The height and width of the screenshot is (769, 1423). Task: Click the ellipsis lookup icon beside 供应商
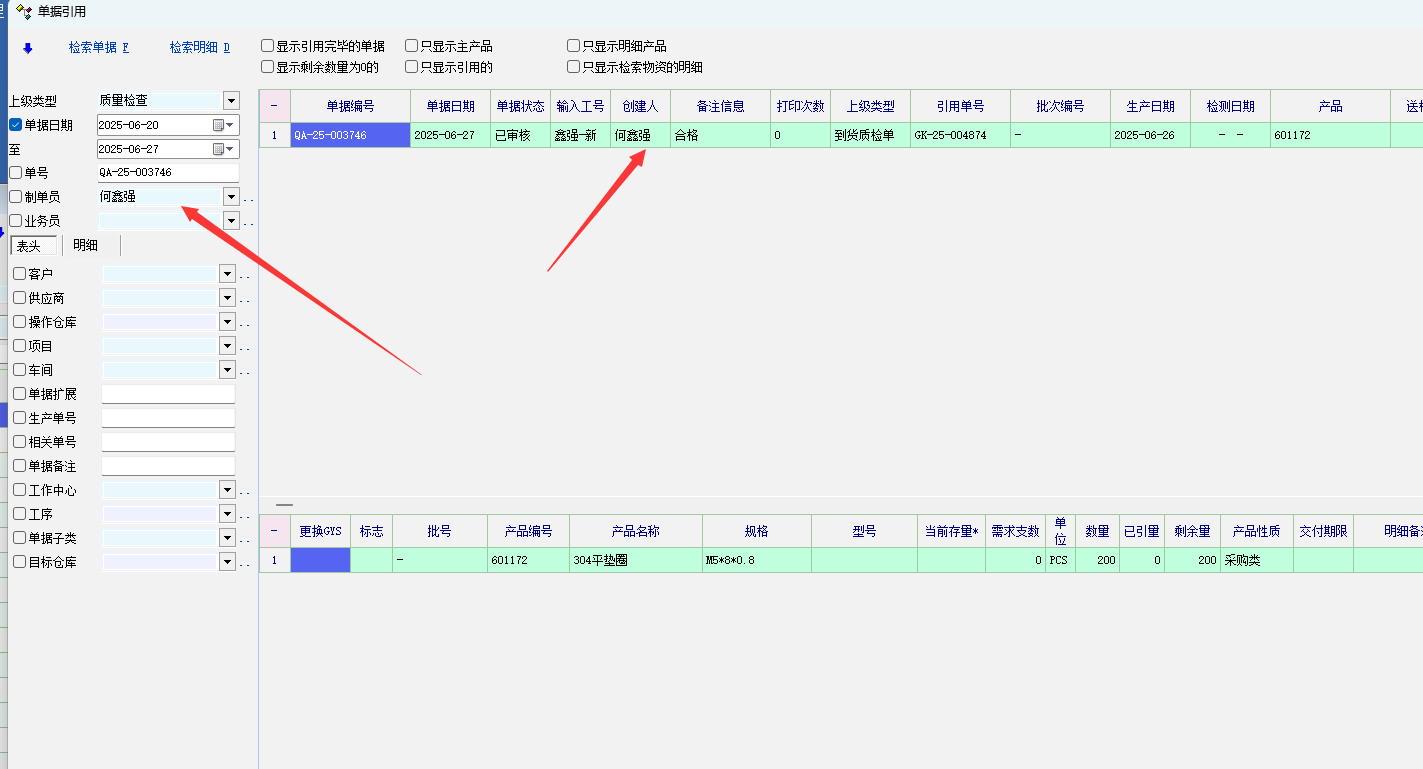(244, 299)
